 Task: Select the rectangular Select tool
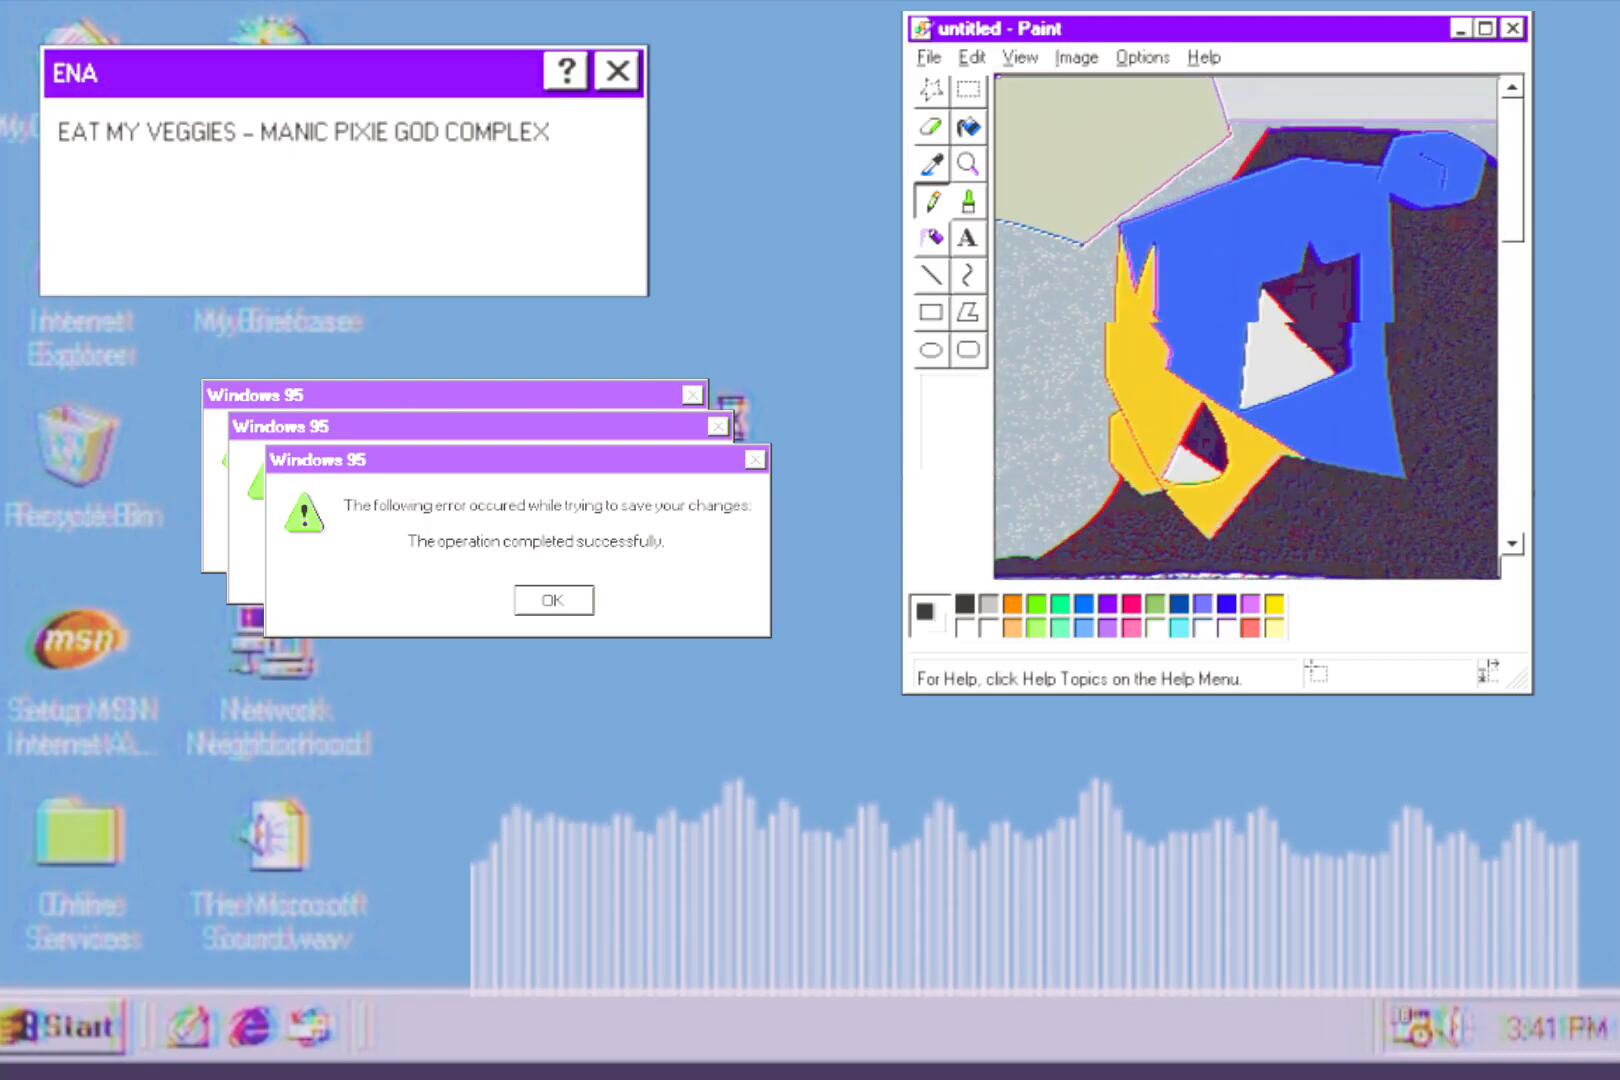click(x=968, y=90)
